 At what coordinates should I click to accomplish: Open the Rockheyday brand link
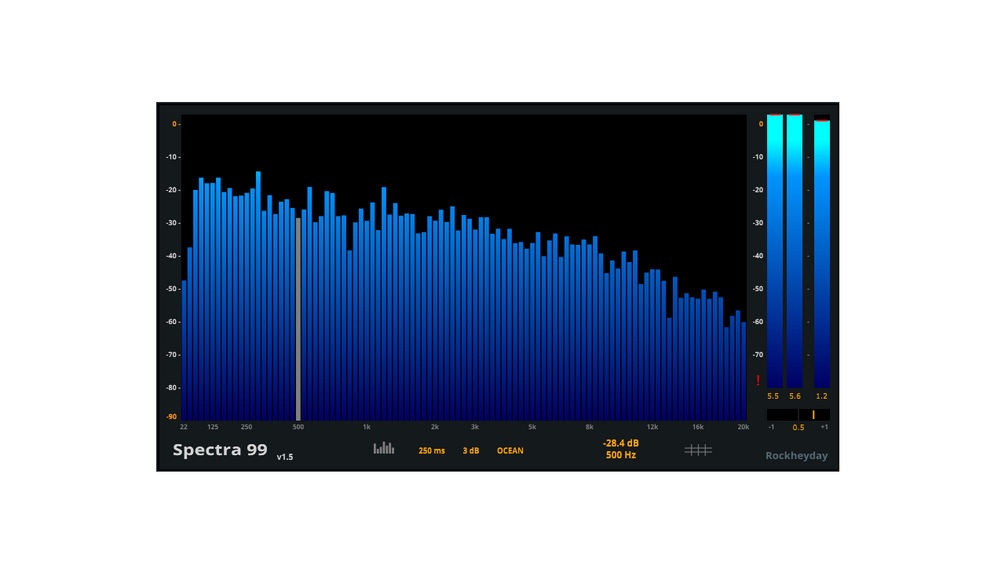coord(797,456)
